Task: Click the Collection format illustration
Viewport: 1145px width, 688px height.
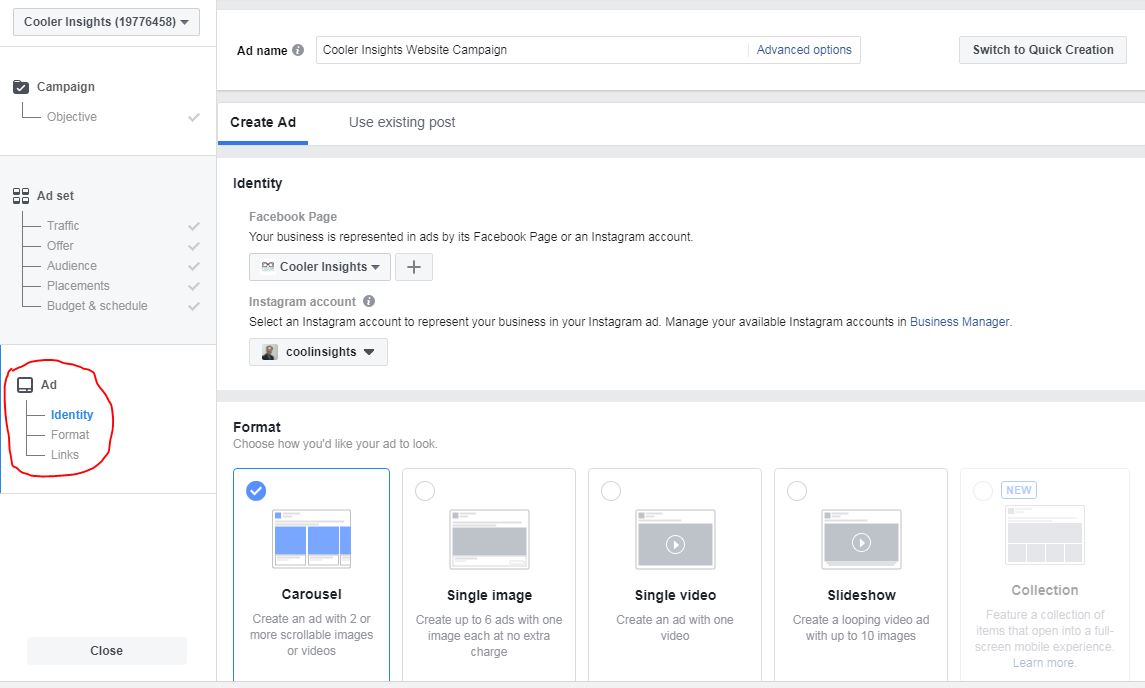Action: tap(1045, 535)
